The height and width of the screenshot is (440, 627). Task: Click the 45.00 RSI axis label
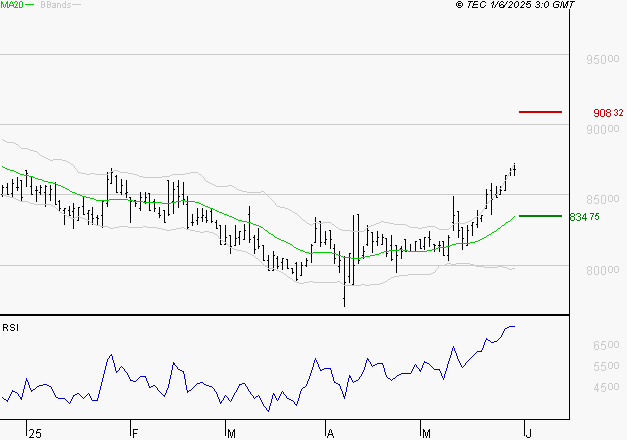coord(606,387)
